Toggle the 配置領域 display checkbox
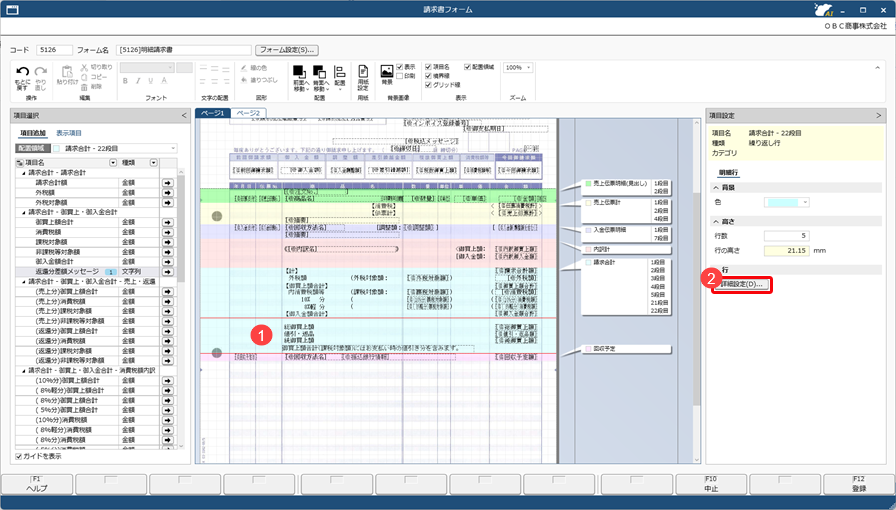 click(467, 67)
